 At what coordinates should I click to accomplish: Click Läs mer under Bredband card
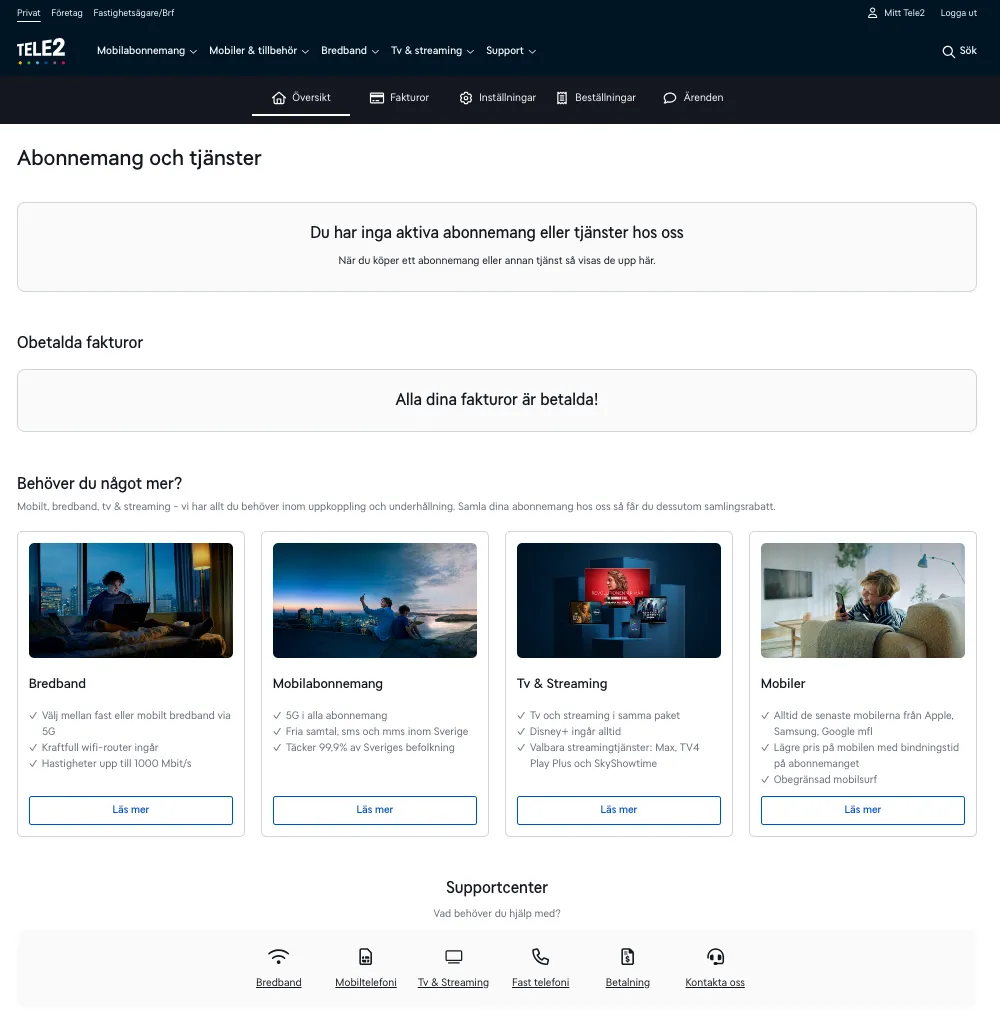tap(131, 810)
